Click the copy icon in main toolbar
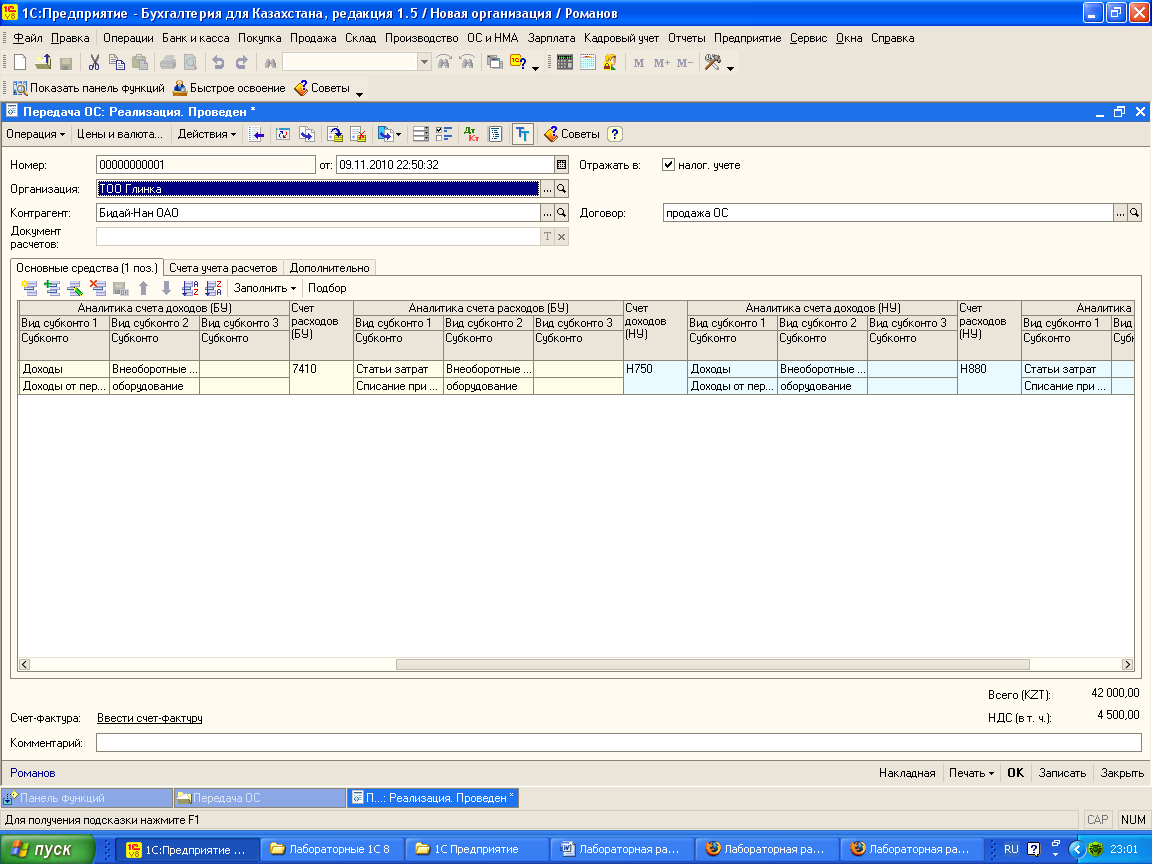The height and width of the screenshot is (864, 1152). (x=117, y=62)
